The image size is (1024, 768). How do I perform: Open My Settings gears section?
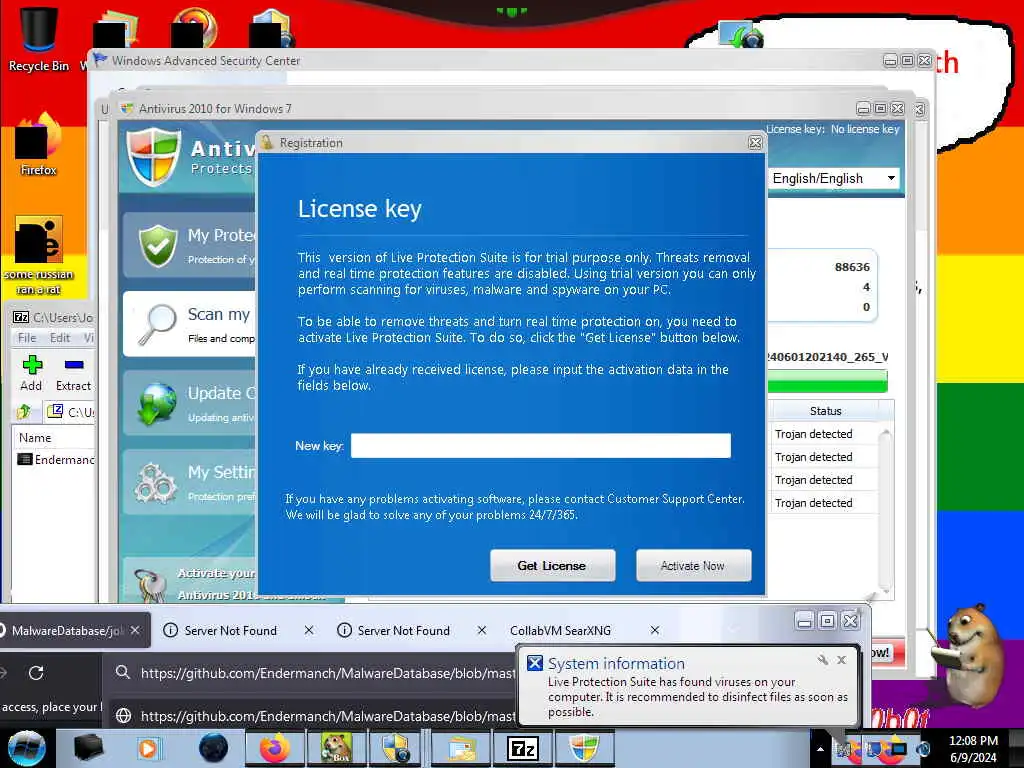tap(189, 482)
